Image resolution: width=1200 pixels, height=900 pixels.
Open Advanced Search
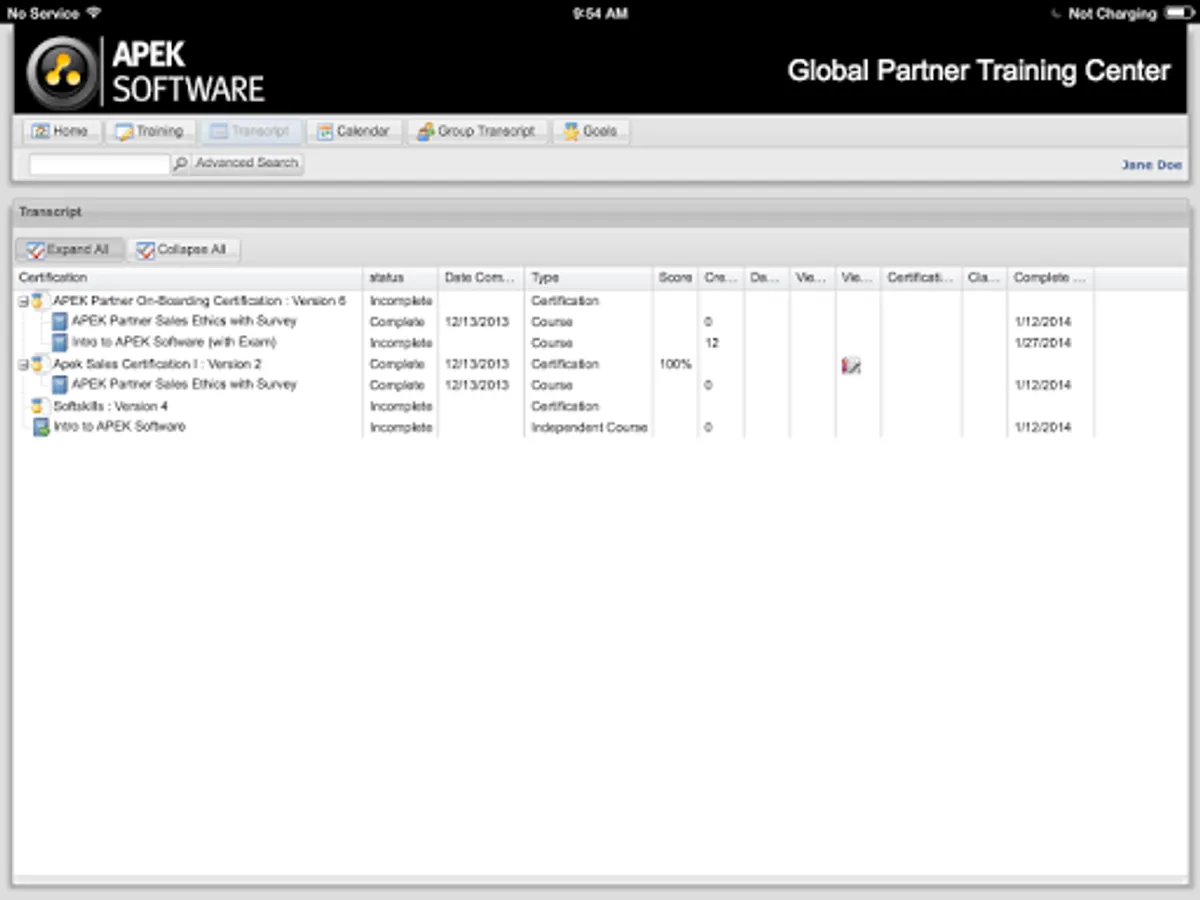[247, 163]
